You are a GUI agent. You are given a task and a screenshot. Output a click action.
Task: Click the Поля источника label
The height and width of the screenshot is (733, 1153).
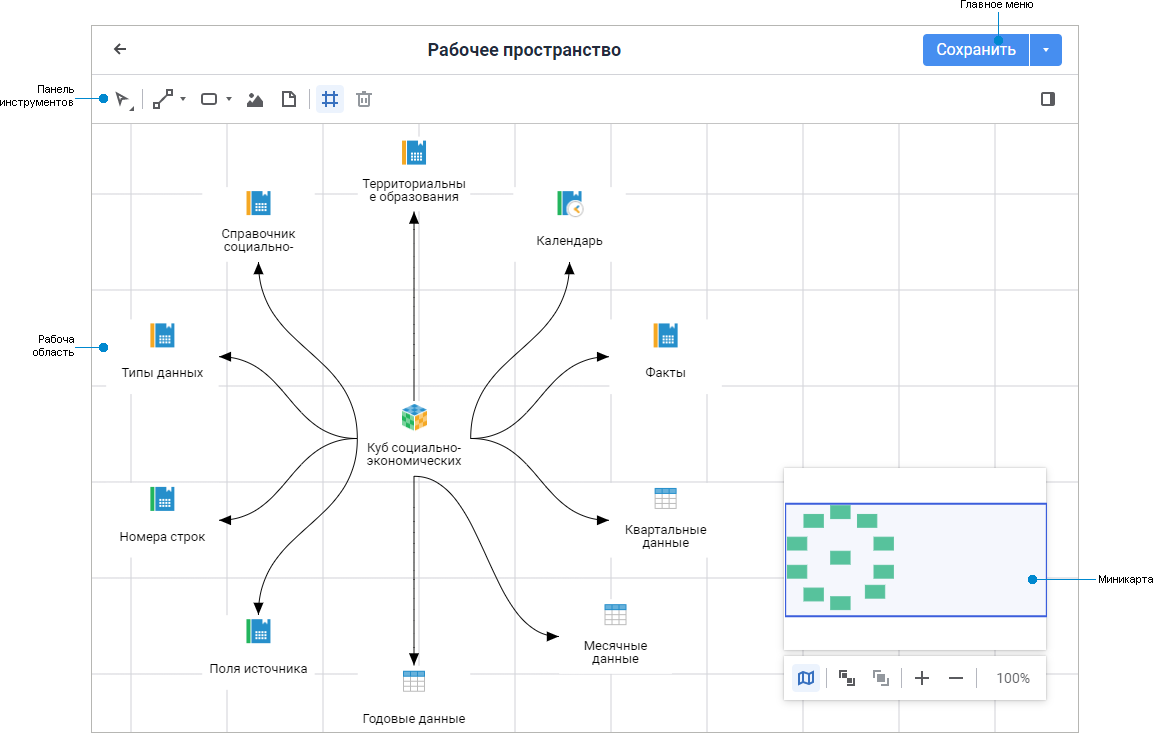point(258,668)
